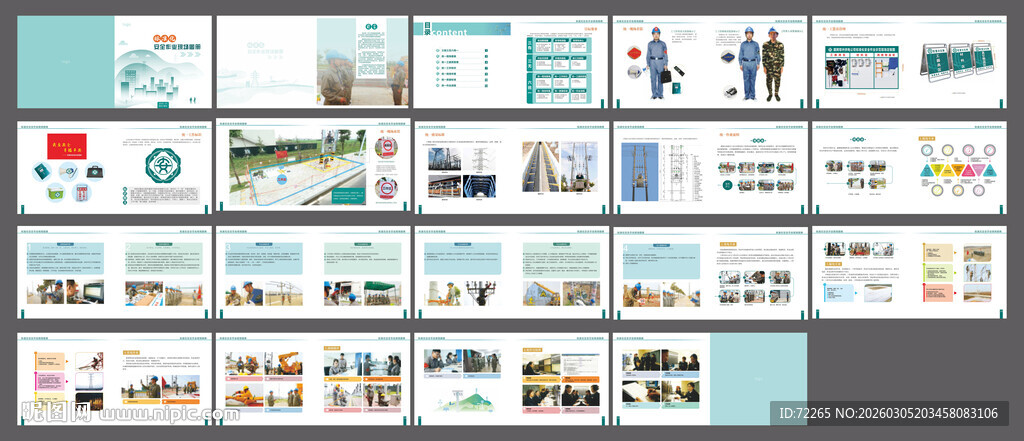Select the page with power substation photos
Image resolution: width=1024 pixels, height=441 pixels.
[510, 167]
